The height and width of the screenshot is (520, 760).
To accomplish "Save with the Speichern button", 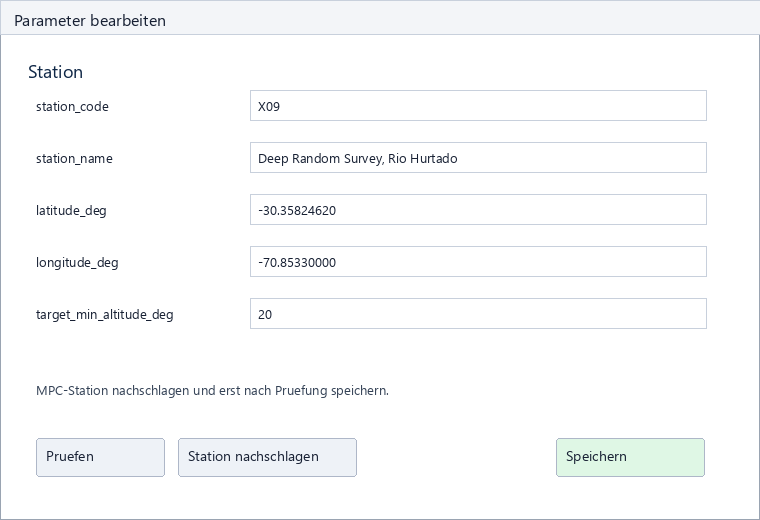I will click(630, 457).
